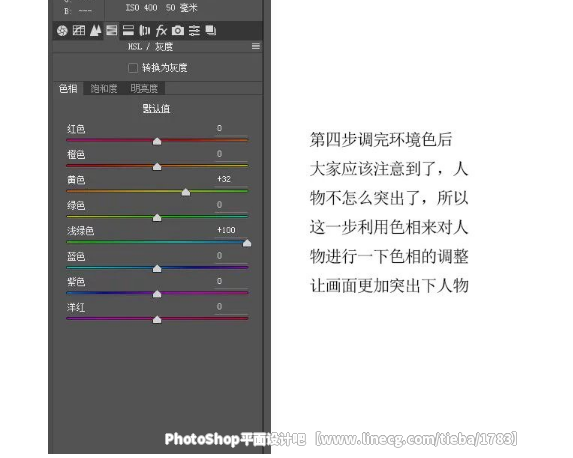Image resolution: width=573 pixels, height=458 pixels.
Task: Click the 紫色 value field
Action: [231, 281]
